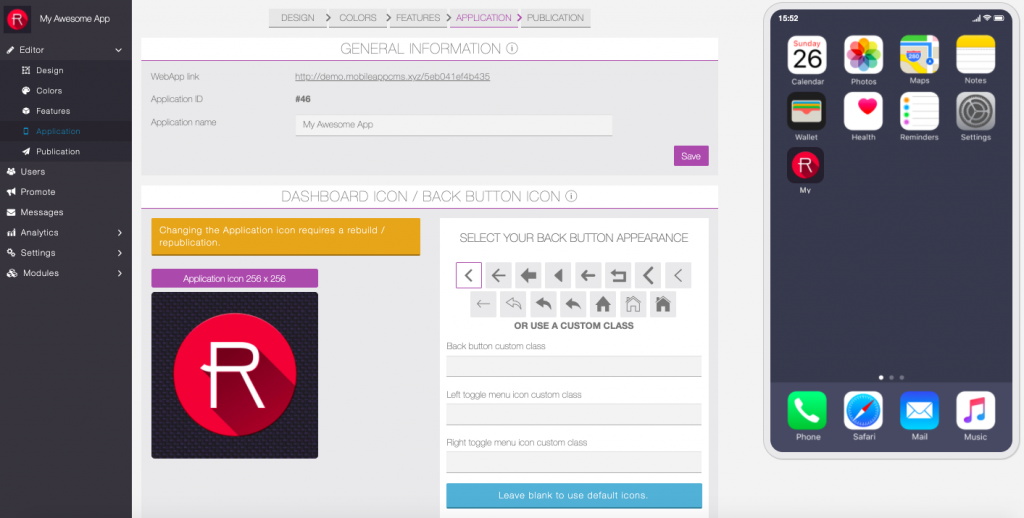Screen dimensions: 1024x518
Task: Open the WebApp demo link
Action: pos(392,76)
